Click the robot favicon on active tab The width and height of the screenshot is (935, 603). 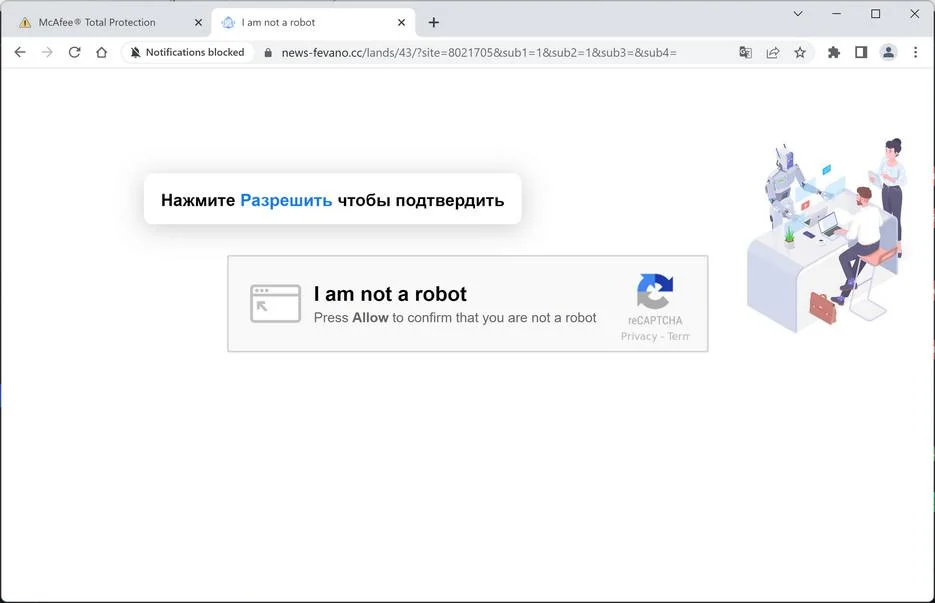point(228,23)
